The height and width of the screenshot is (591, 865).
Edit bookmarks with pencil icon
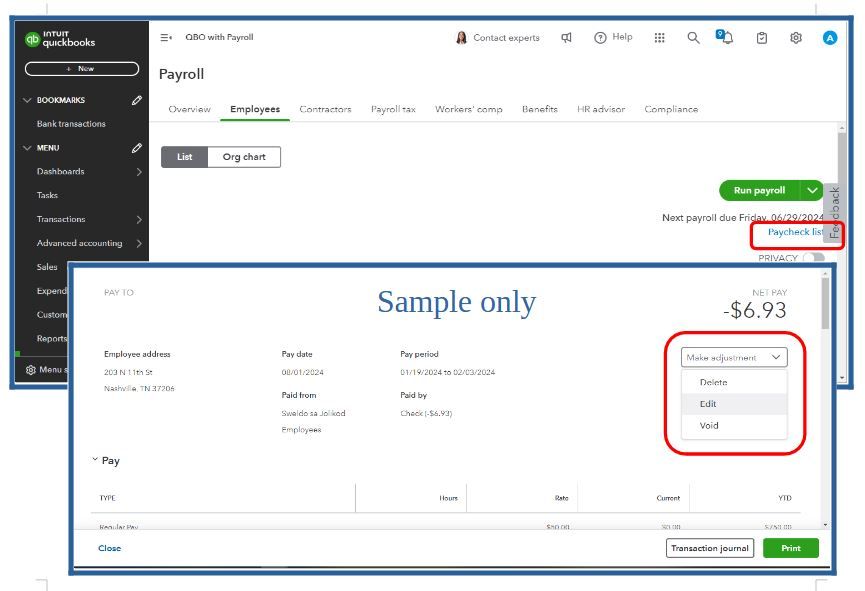point(136,100)
